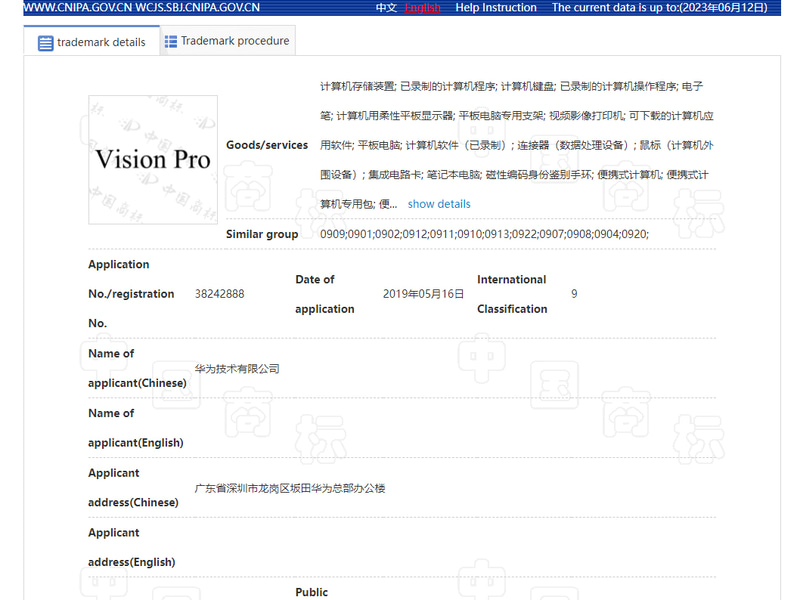The width and height of the screenshot is (800, 600).
Task: Click the Applicant address(Chinese) label
Action: pyautogui.click(x=133, y=488)
